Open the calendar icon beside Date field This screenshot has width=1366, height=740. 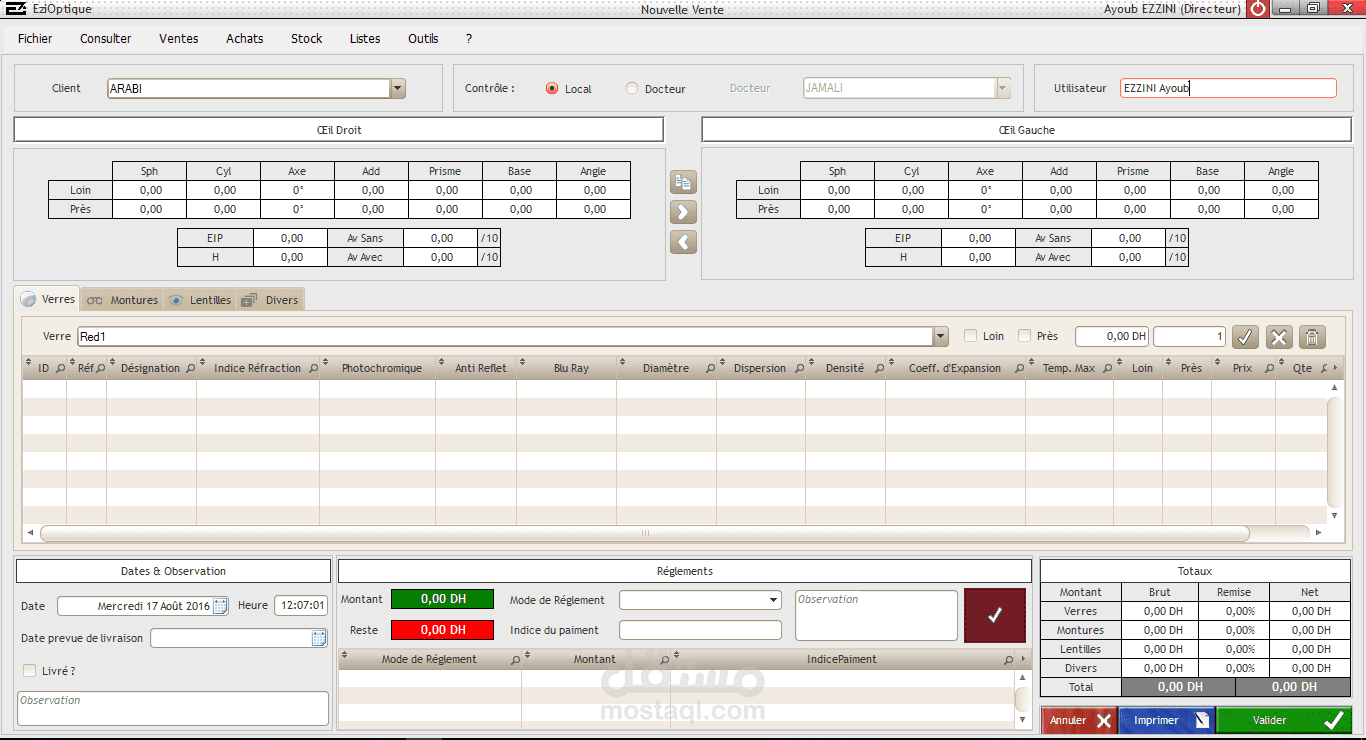(x=220, y=606)
